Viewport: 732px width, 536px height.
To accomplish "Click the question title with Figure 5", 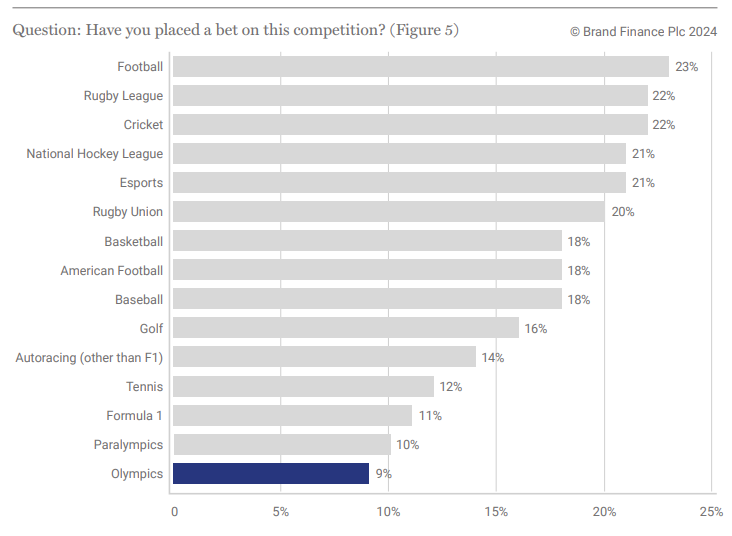I will (x=235, y=30).
